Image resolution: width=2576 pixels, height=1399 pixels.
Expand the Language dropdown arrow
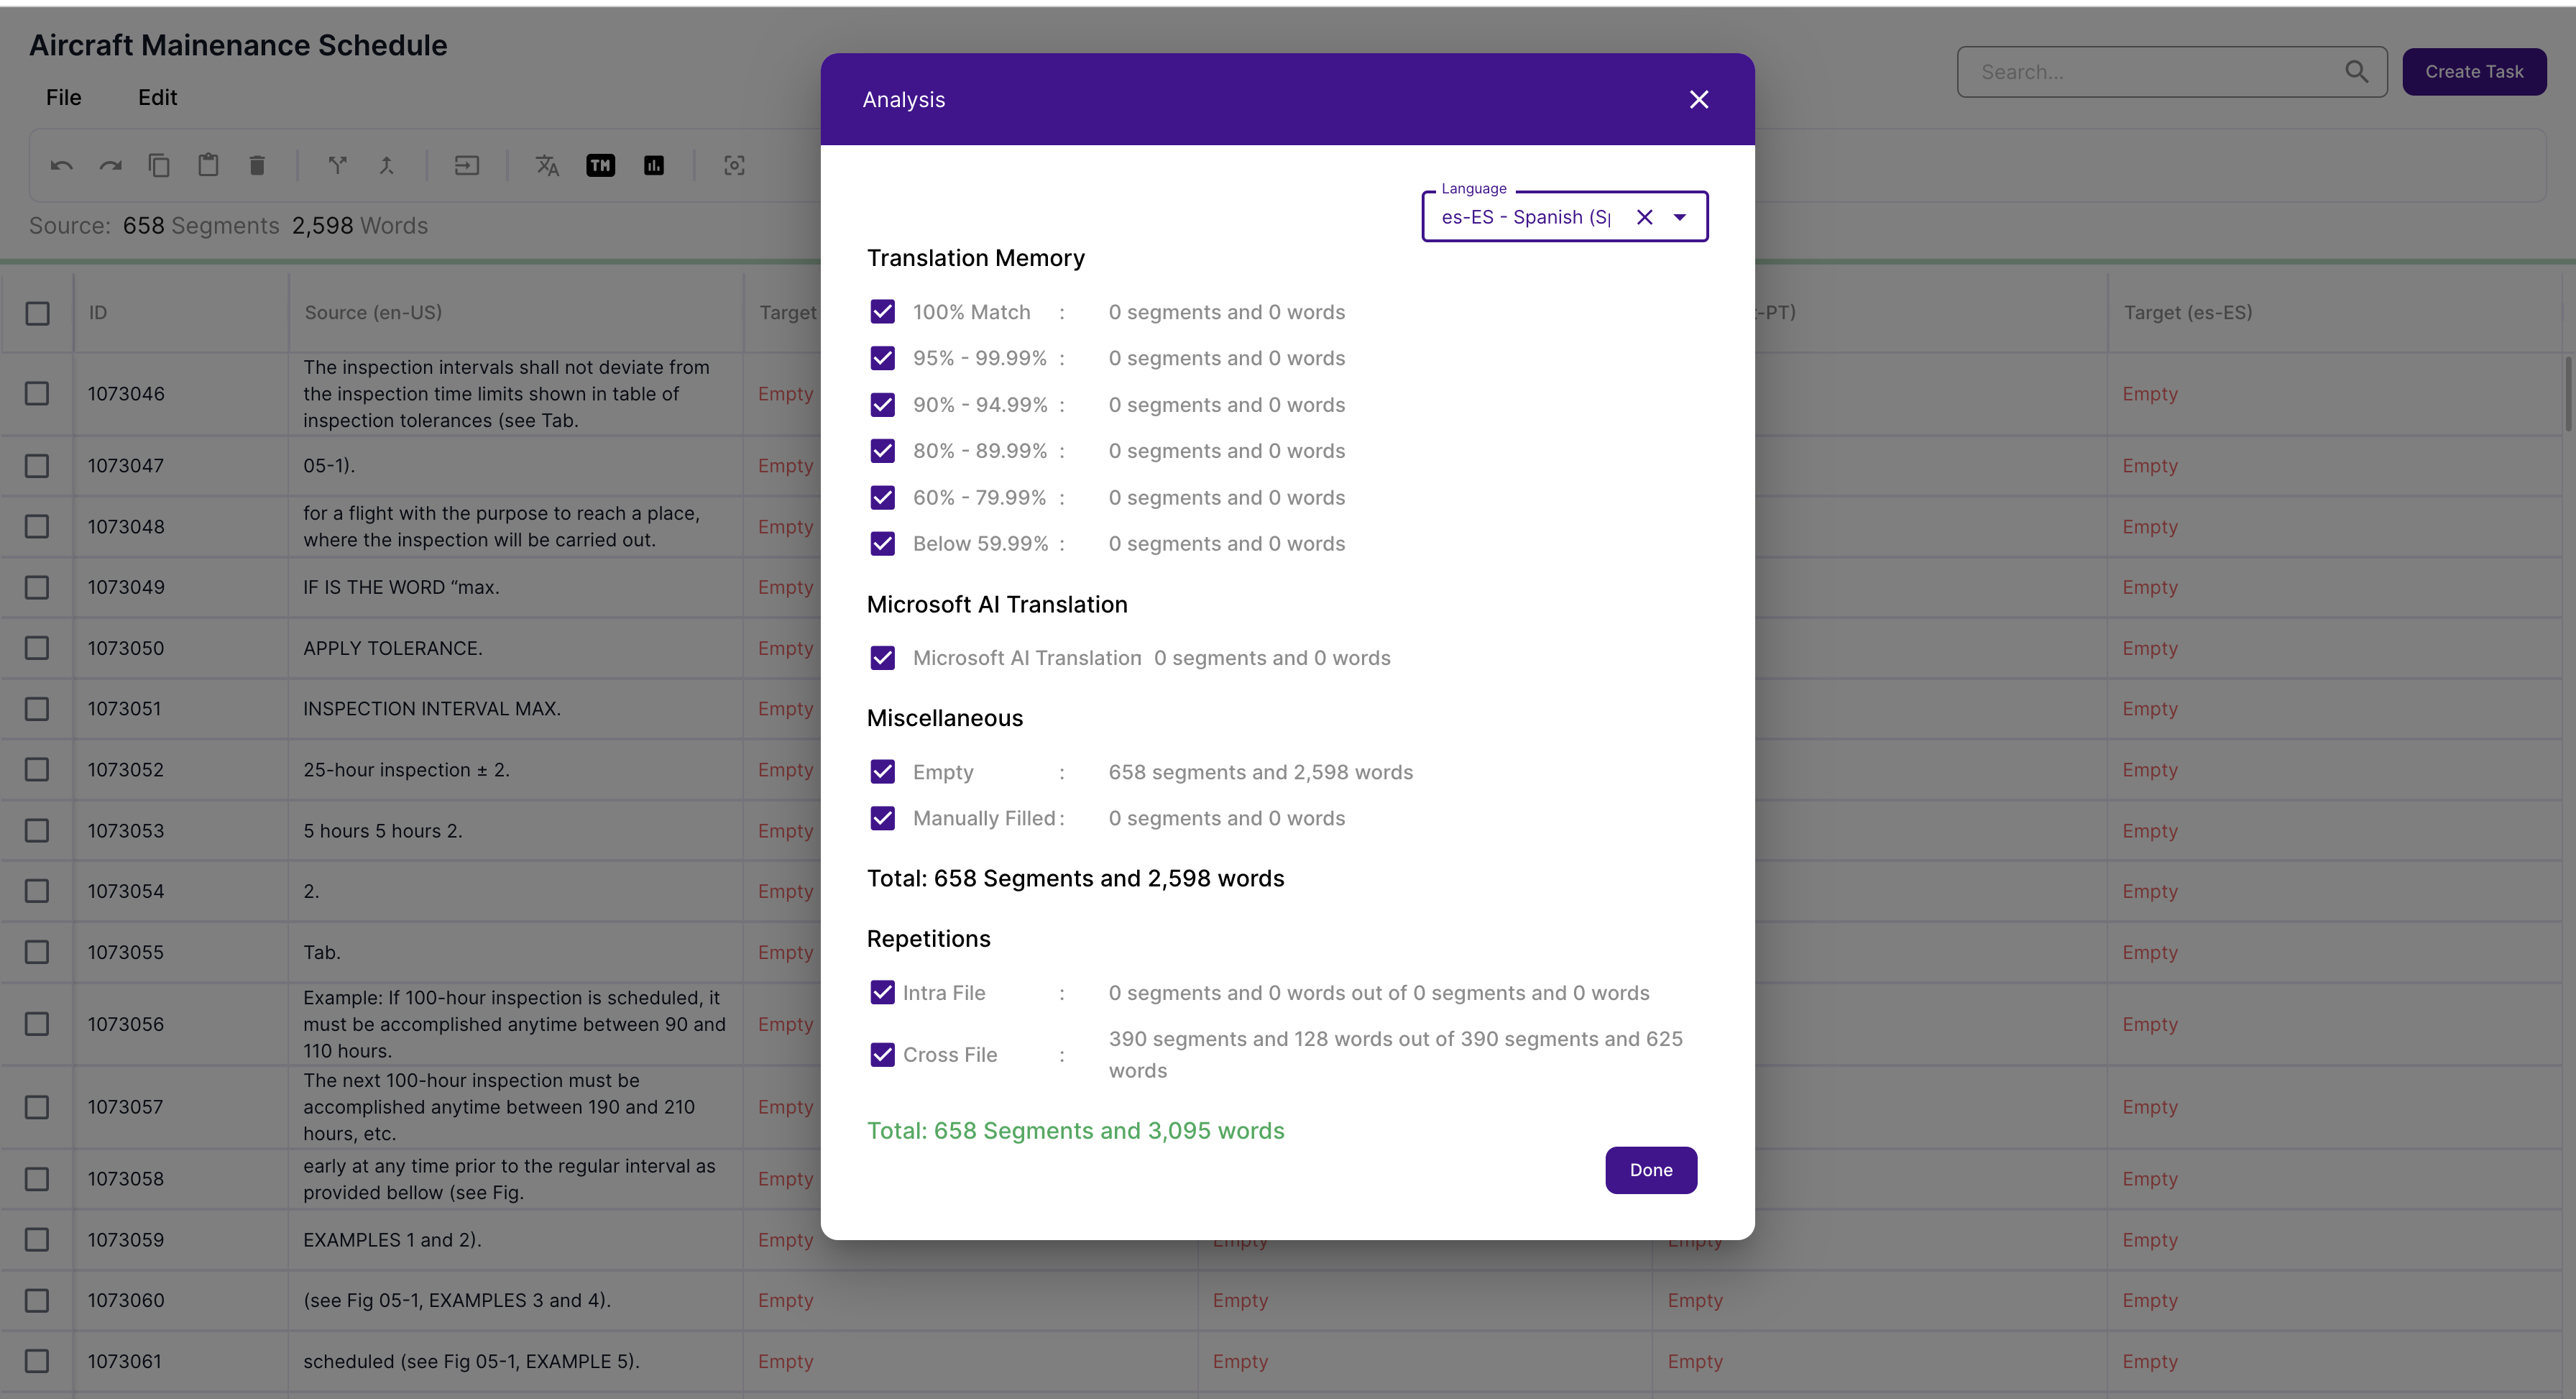point(1680,217)
